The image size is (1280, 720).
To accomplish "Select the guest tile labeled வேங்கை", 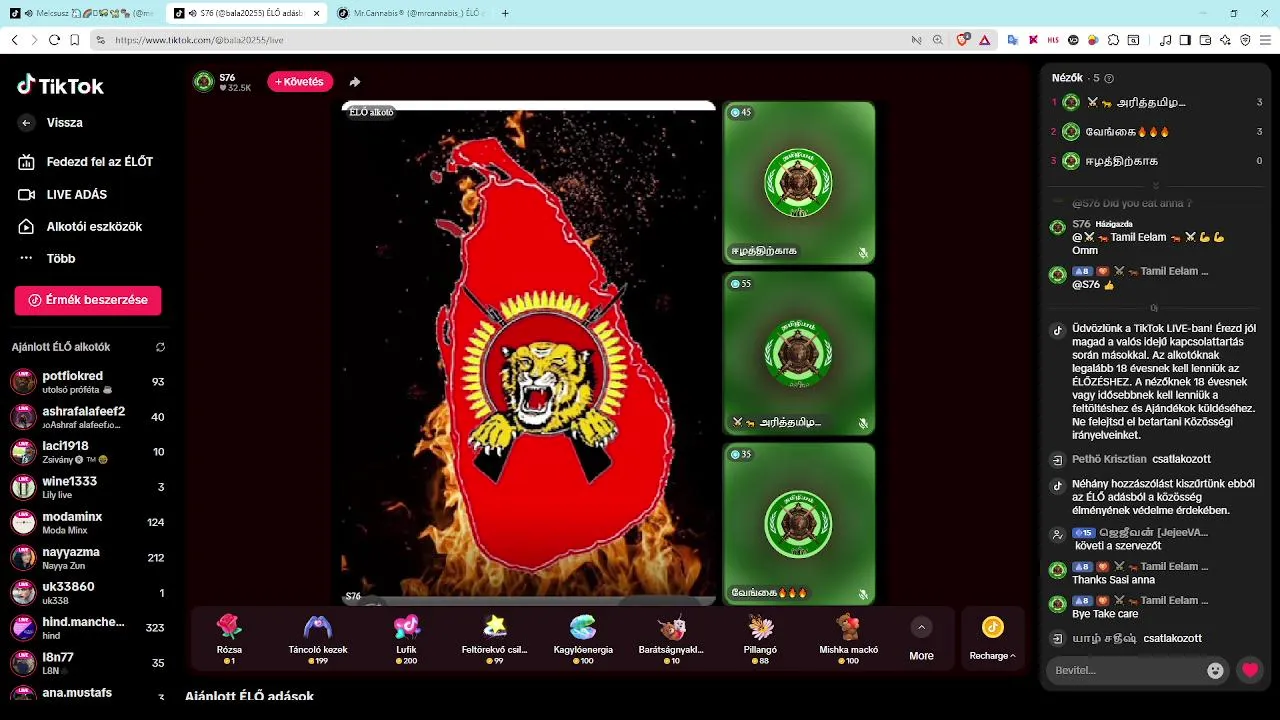I will point(799,524).
